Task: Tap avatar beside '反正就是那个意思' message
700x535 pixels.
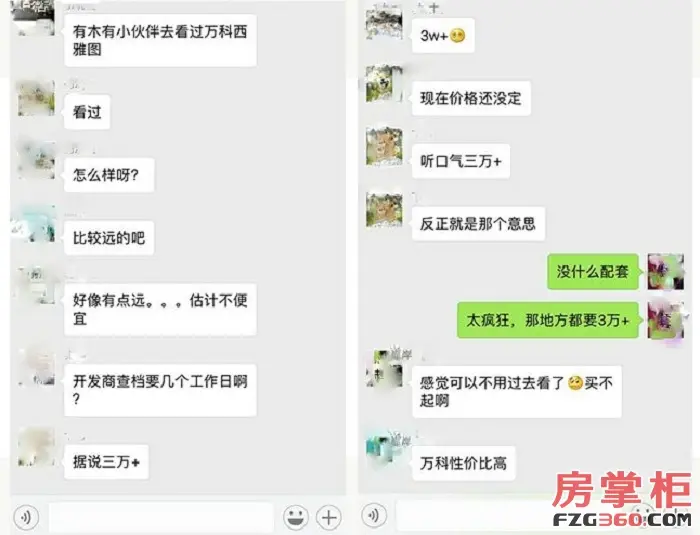Action: click(x=384, y=209)
